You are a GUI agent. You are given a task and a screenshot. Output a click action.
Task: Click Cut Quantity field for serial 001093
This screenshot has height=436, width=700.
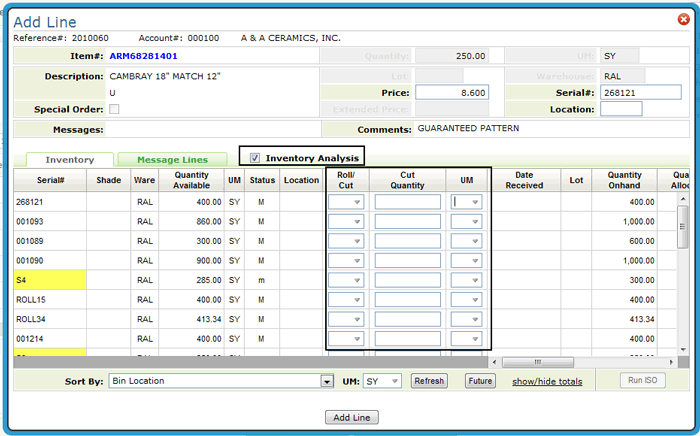(408, 221)
